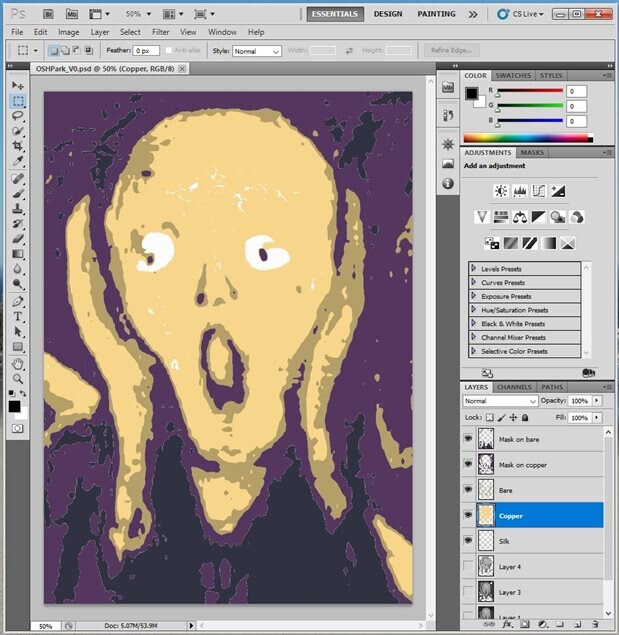This screenshot has height=635, width=619.
Task: Hide the Mask on bare layer
Action: (x=469, y=438)
